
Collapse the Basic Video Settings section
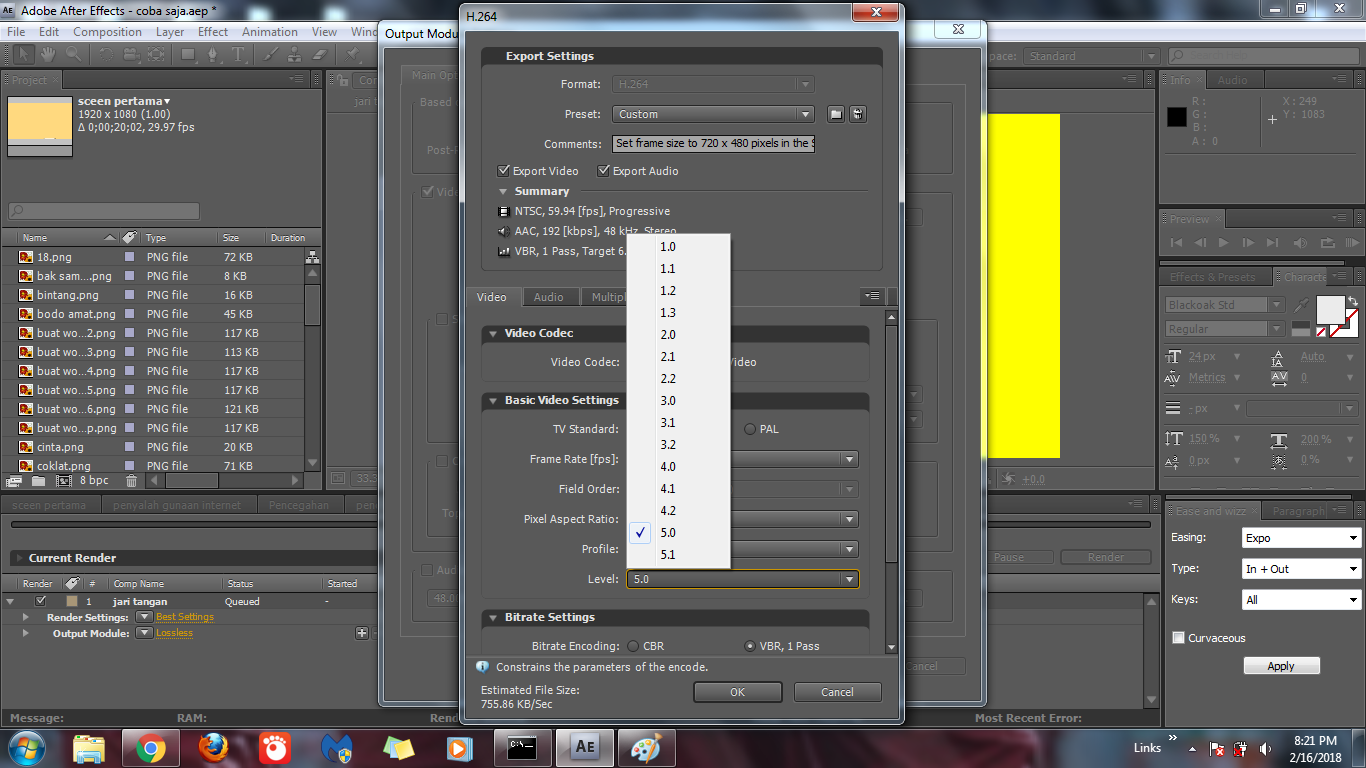click(x=493, y=400)
